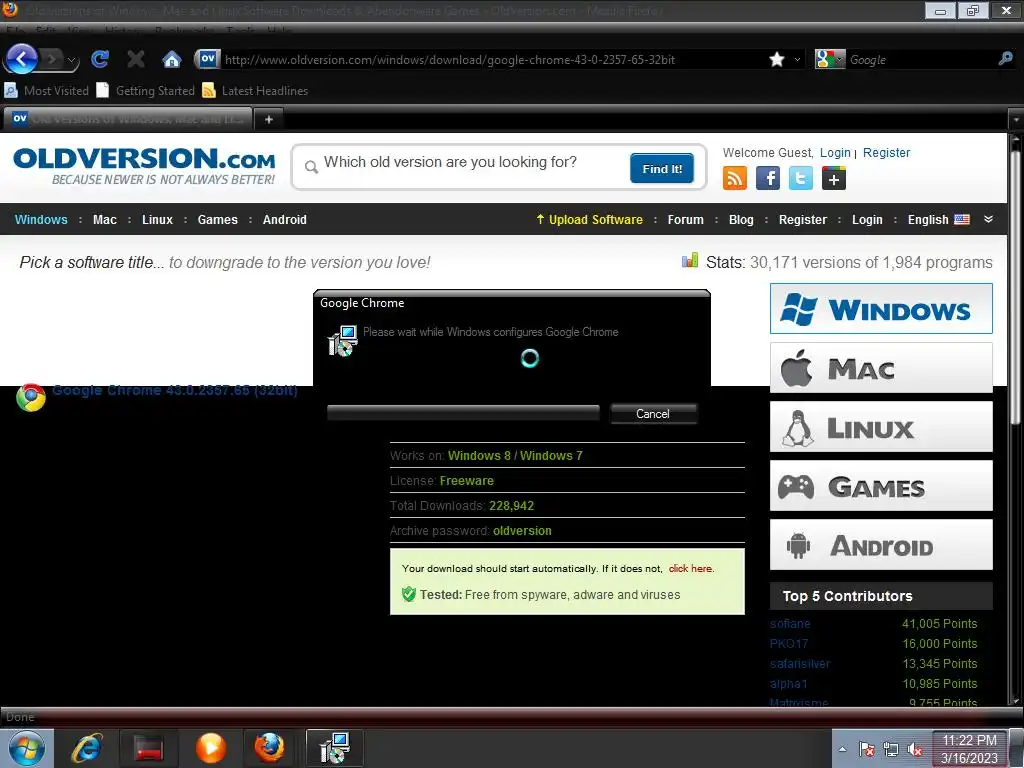
Task: Select Games in the navigation bar
Action: (x=217, y=219)
